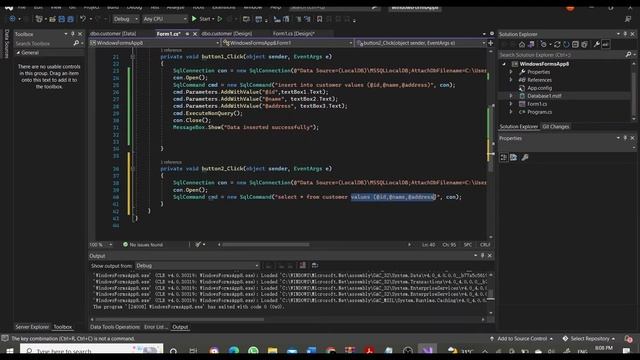Click the Open File folder icon in toolbar
This screenshot has width=640, height=360.
point(52,19)
